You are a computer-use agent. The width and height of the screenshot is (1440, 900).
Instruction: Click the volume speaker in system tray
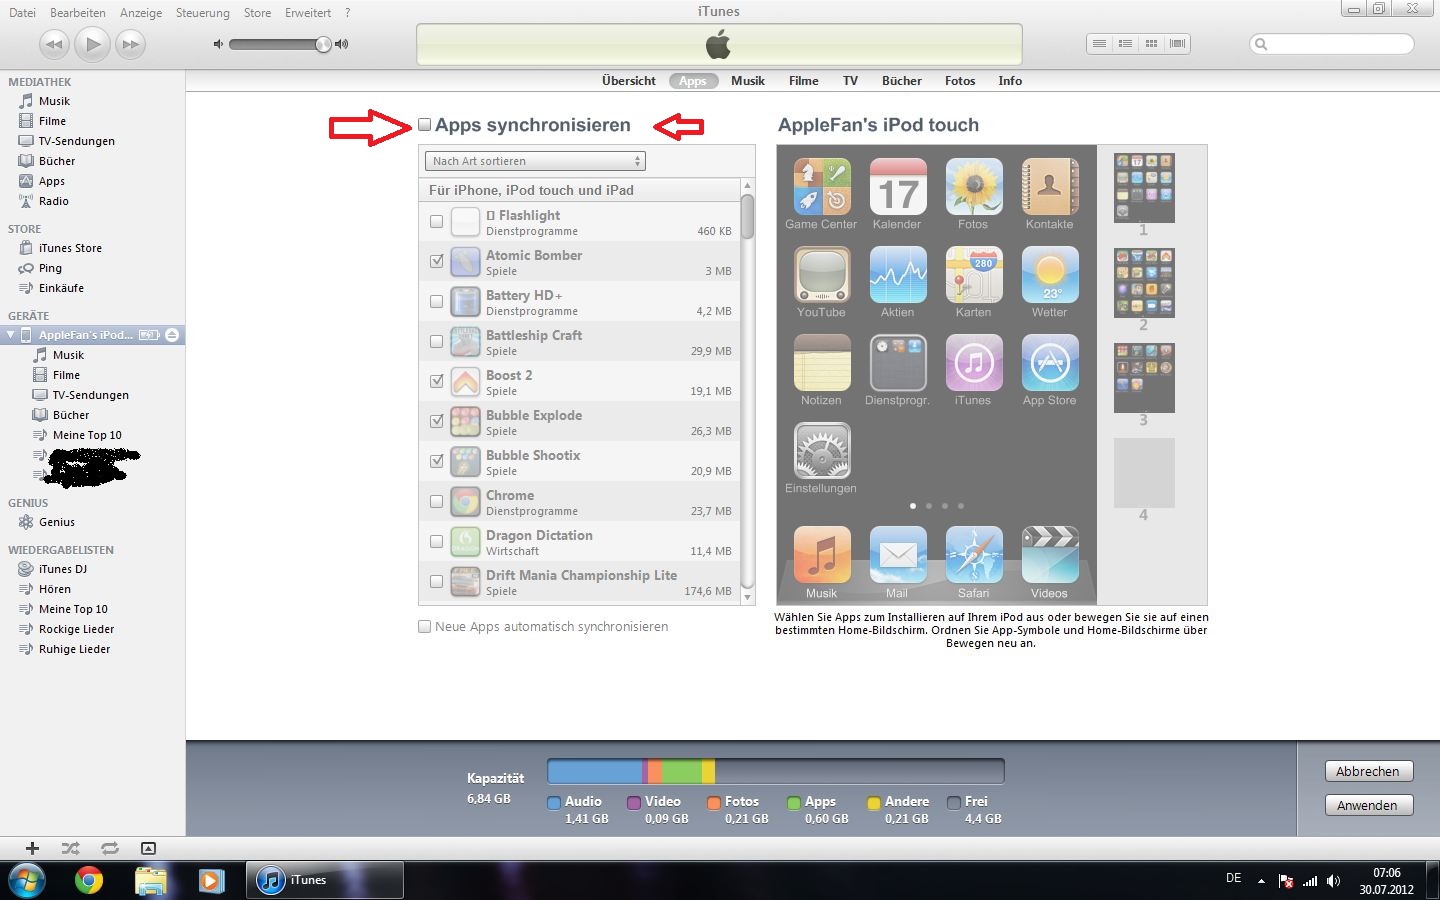(x=1333, y=881)
